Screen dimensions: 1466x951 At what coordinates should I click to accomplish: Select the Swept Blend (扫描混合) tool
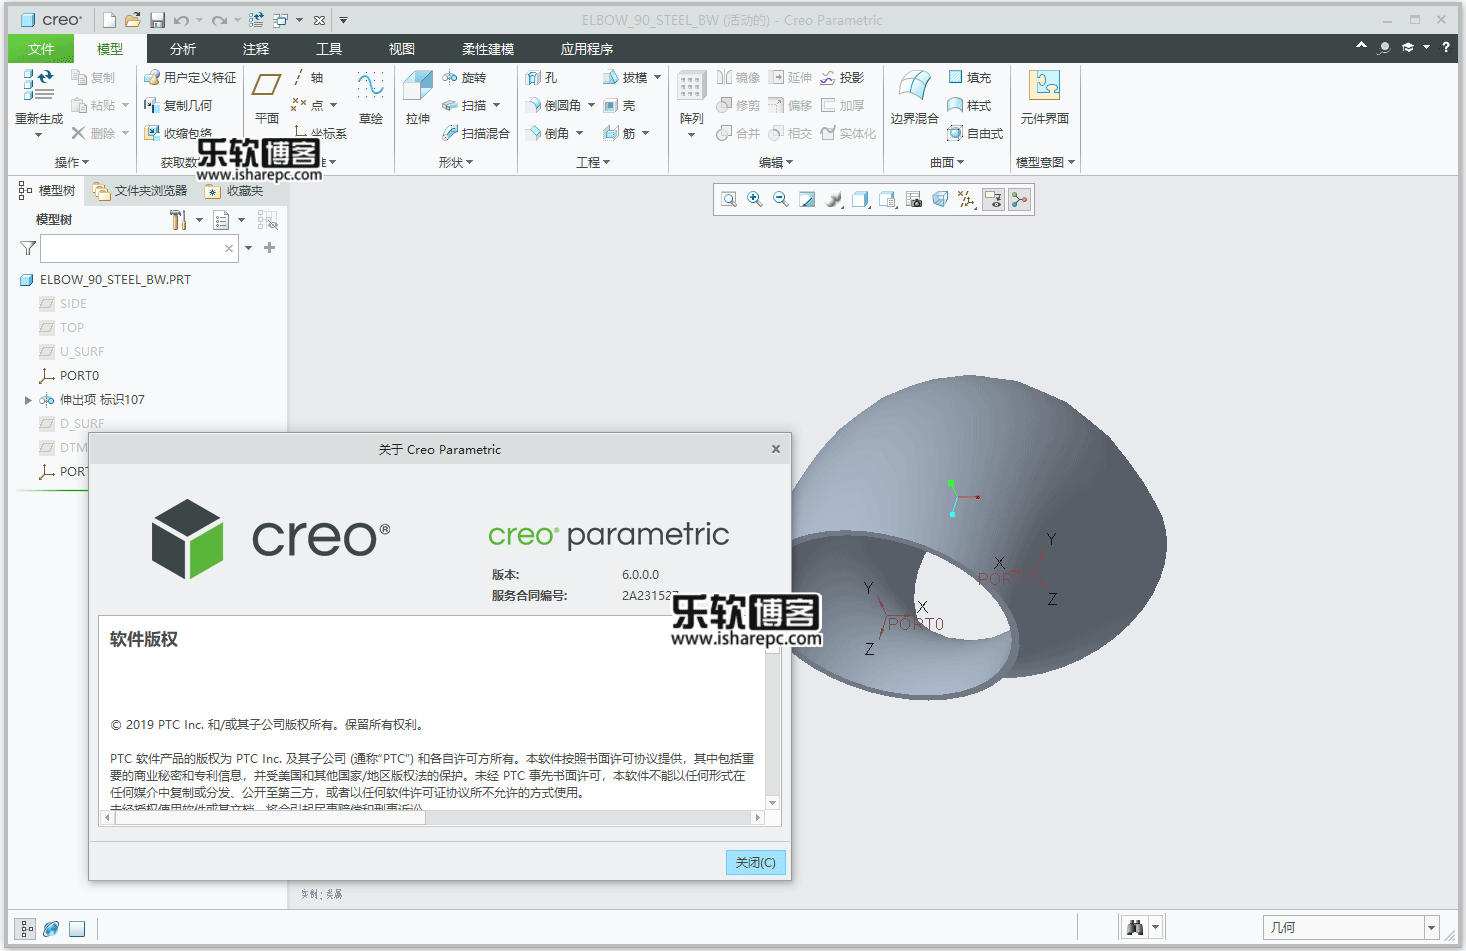point(476,133)
